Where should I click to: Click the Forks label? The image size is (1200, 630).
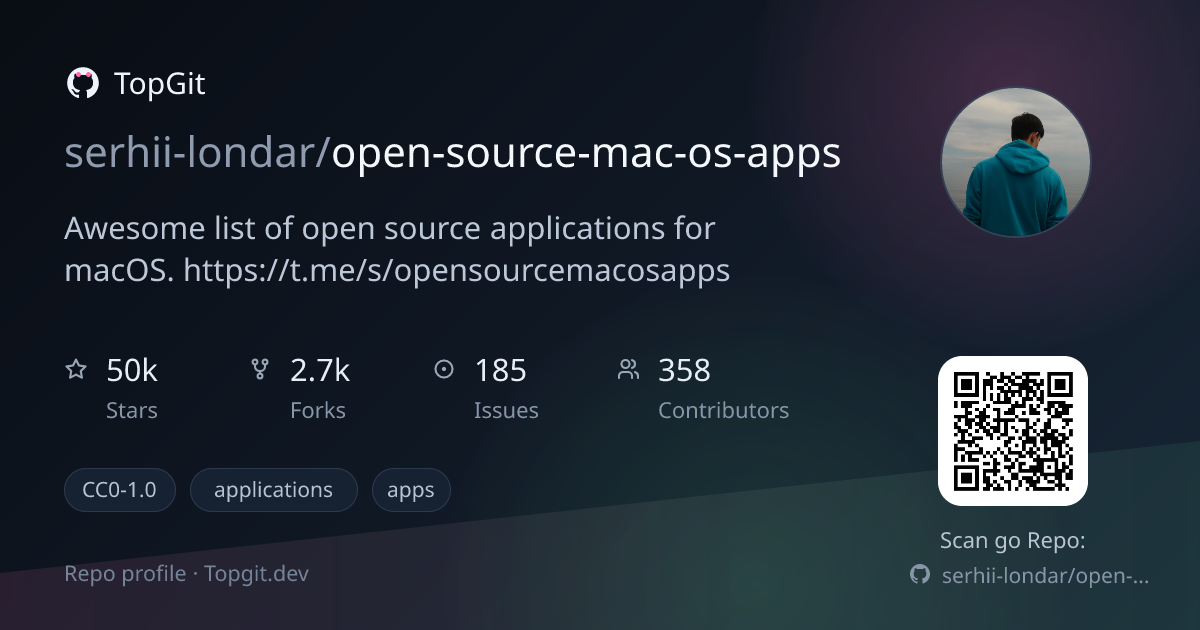318,411
